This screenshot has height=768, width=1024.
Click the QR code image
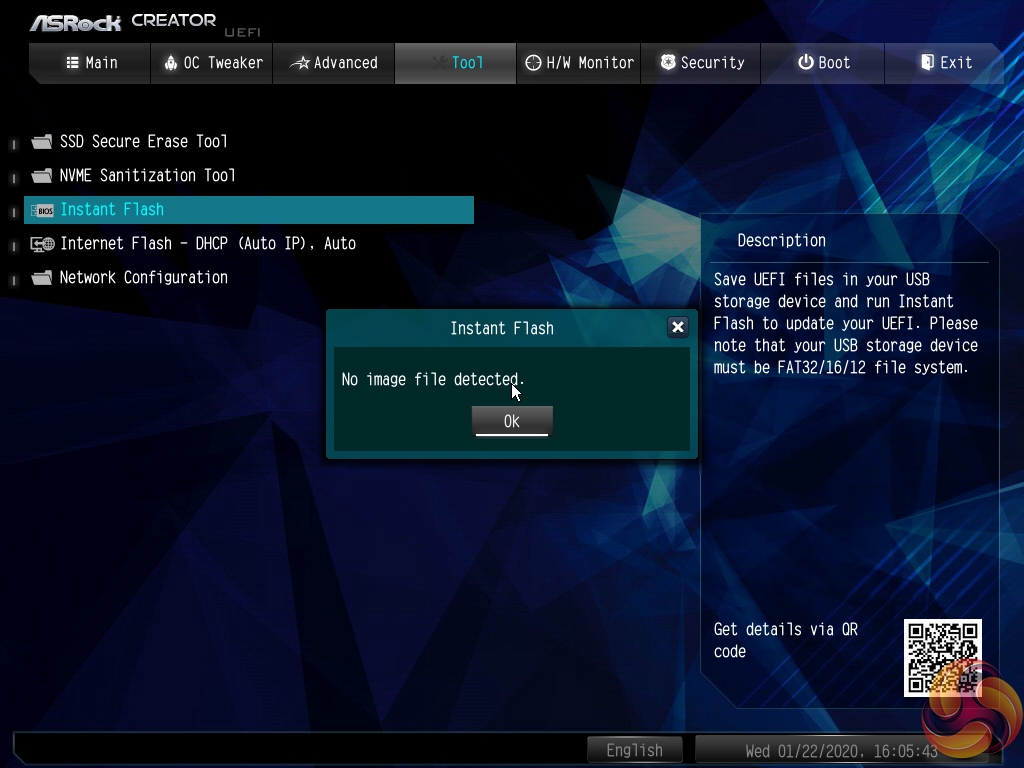(942, 657)
